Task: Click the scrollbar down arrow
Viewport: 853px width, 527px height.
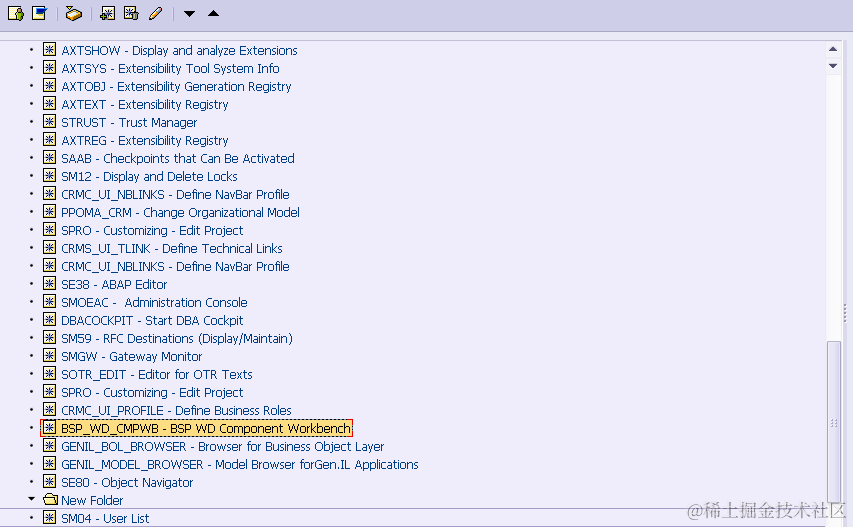Action: pyautogui.click(x=833, y=66)
